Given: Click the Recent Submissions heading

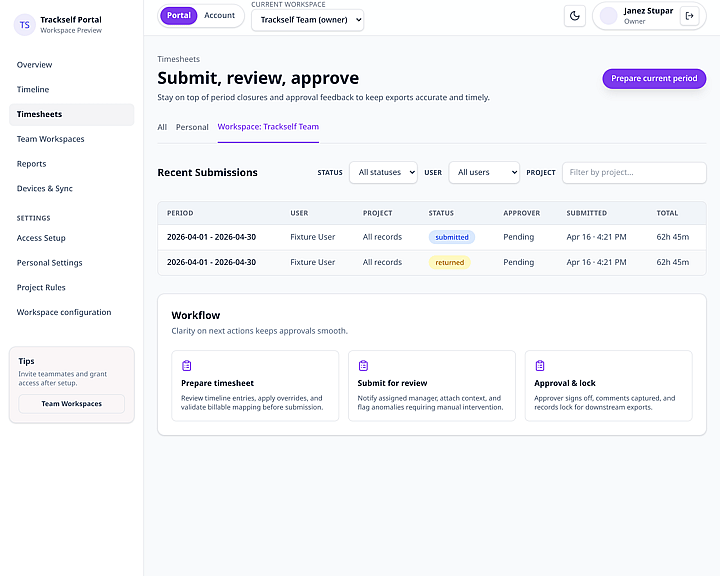Looking at the screenshot, I should (208, 173).
